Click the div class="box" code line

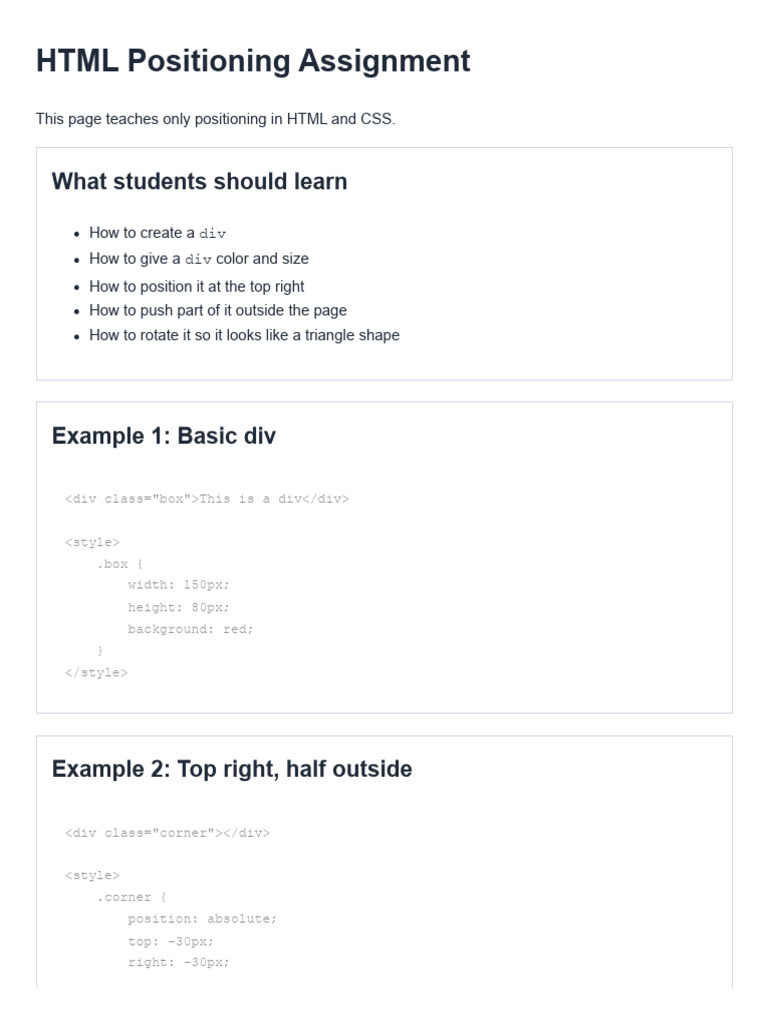(207, 499)
